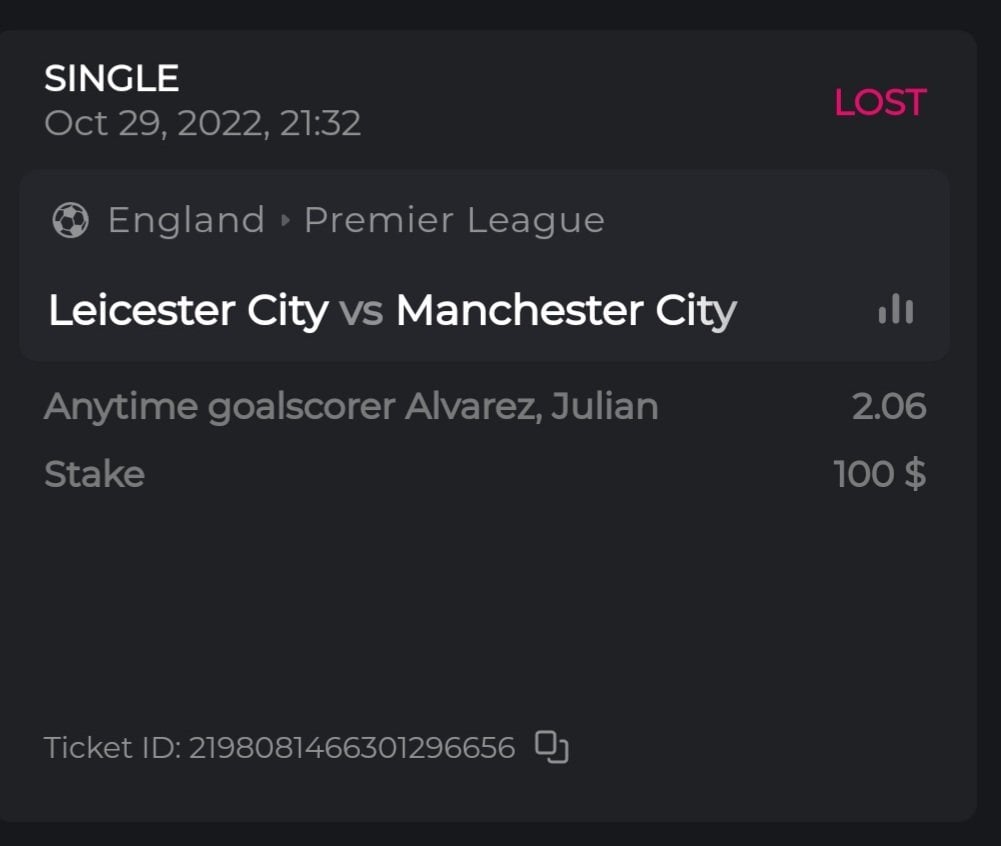Click the 'vs' text between teams
This screenshot has width=1001, height=846.
click(x=361, y=311)
